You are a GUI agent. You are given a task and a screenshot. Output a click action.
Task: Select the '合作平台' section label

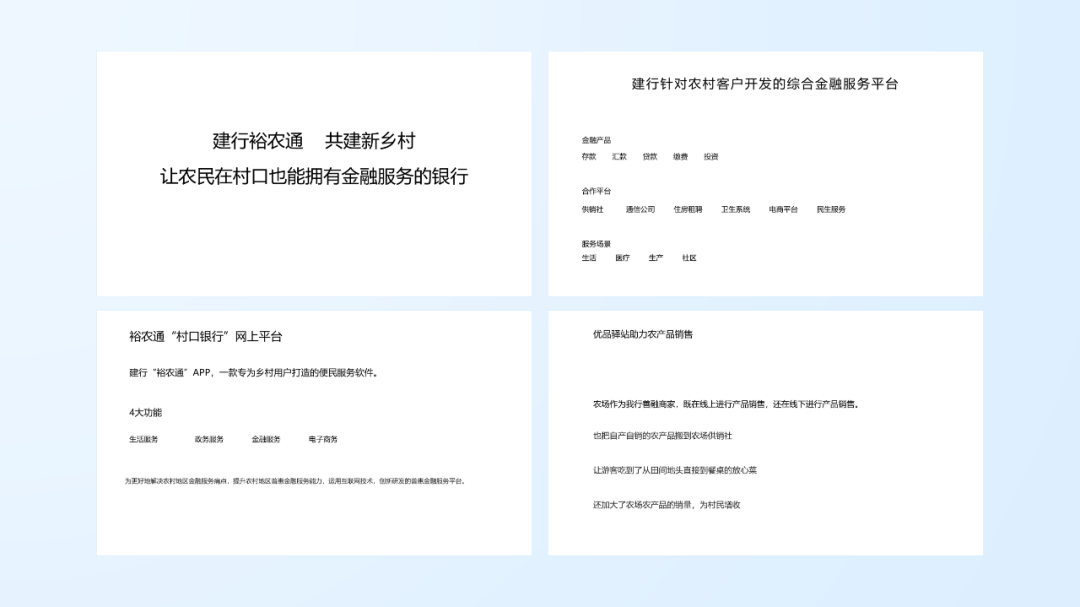pyautogui.click(x=596, y=191)
